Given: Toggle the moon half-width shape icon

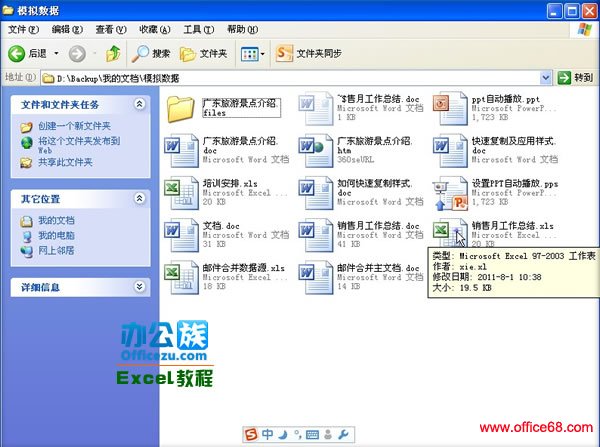Looking at the screenshot, I should pos(283,434).
